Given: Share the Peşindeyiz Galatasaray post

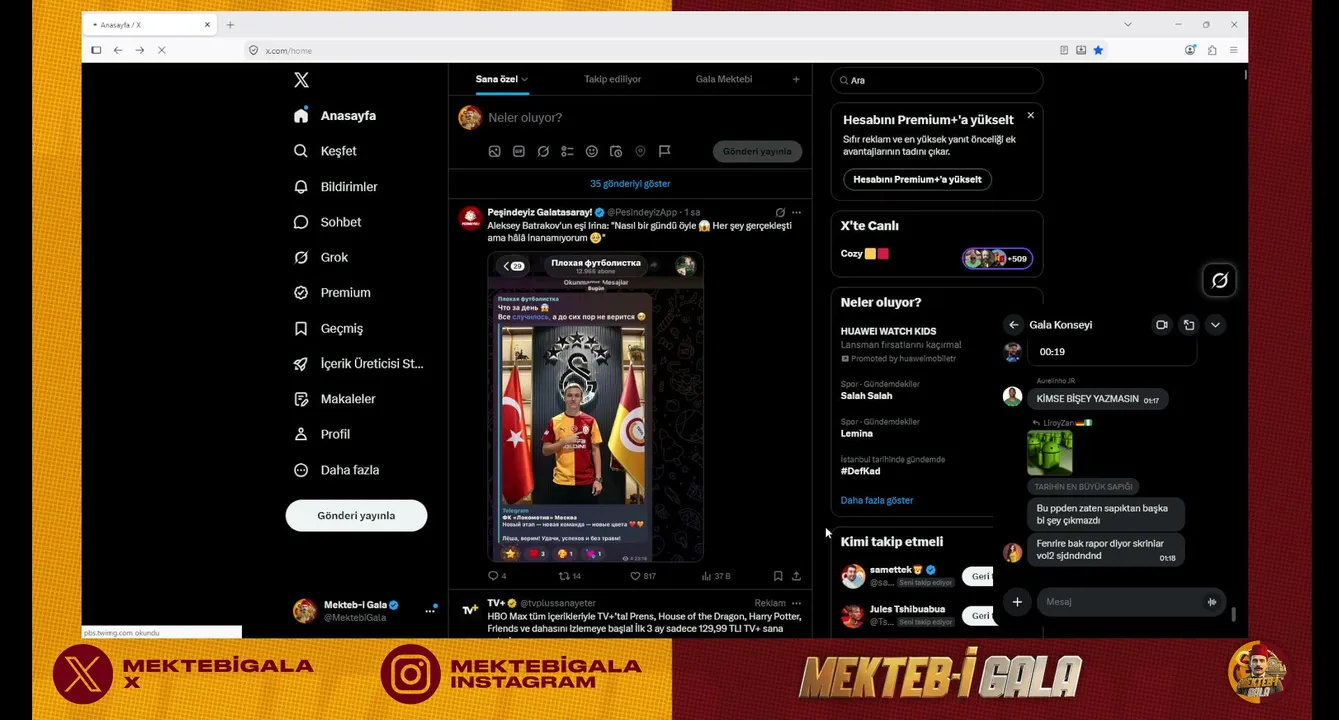Looking at the screenshot, I should pyautogui.click(x=796, y=576).
